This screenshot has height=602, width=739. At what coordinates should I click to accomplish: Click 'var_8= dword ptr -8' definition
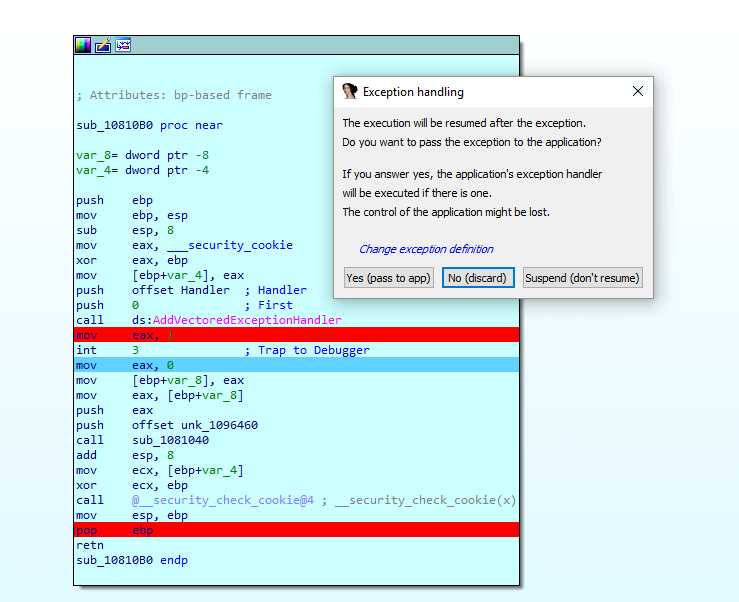142,155
